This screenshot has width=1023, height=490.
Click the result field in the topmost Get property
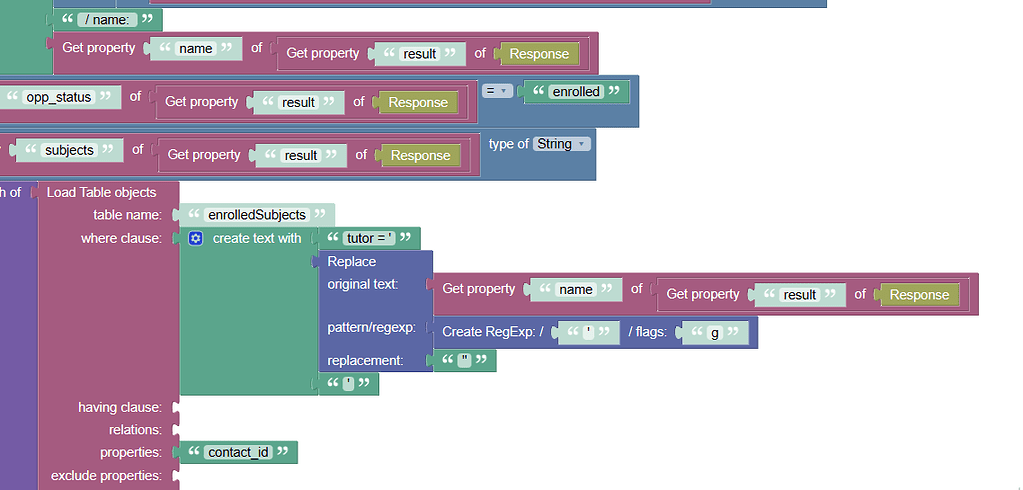tap(419, 54)
